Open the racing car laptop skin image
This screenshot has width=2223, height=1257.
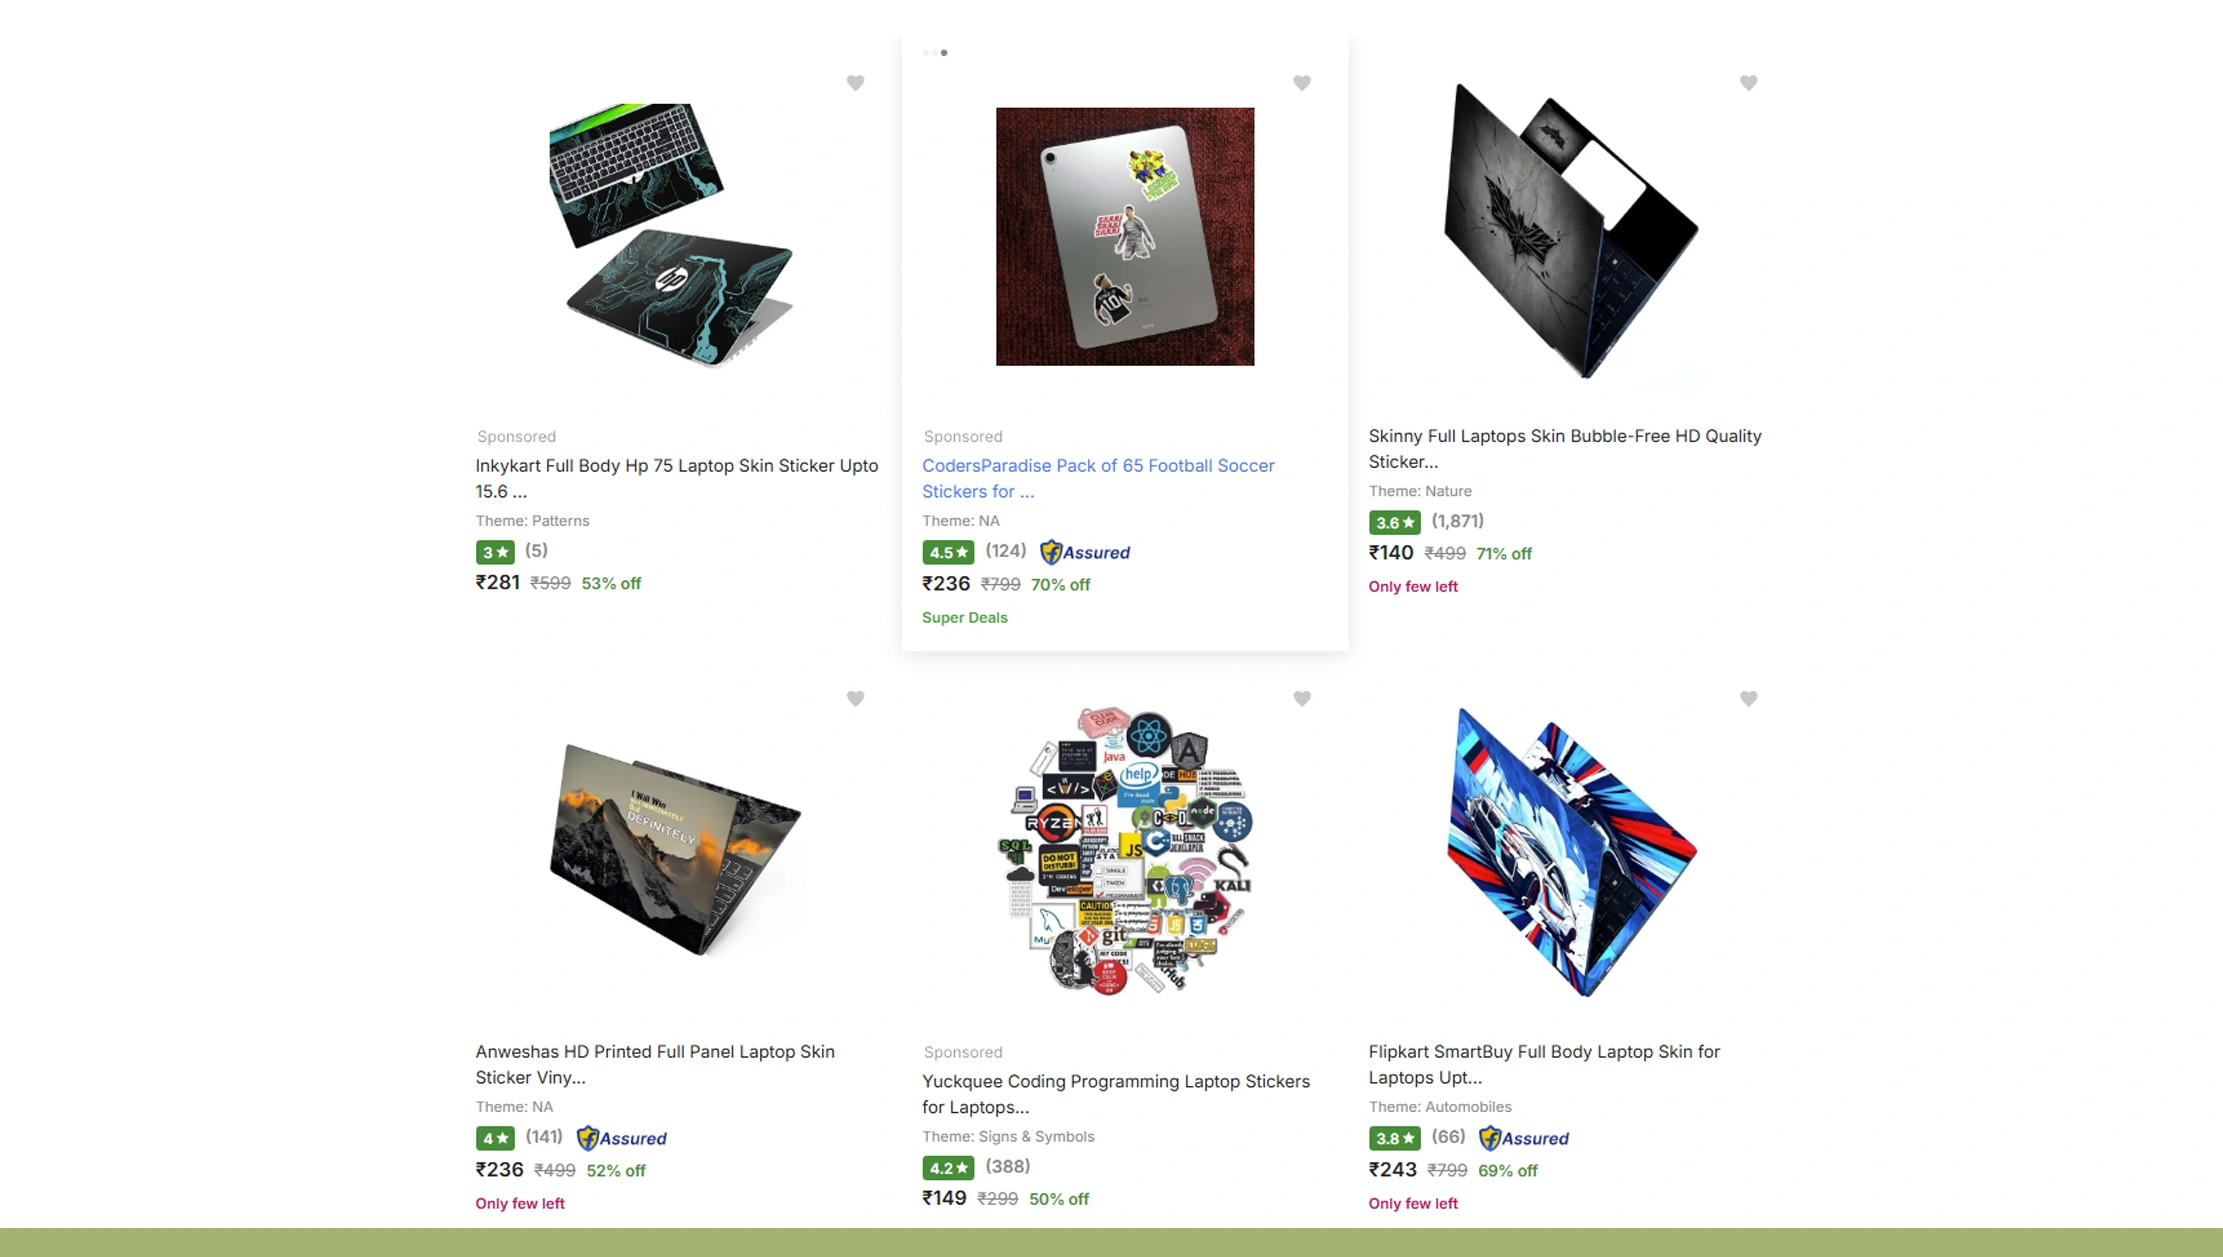click(1572, 852)
